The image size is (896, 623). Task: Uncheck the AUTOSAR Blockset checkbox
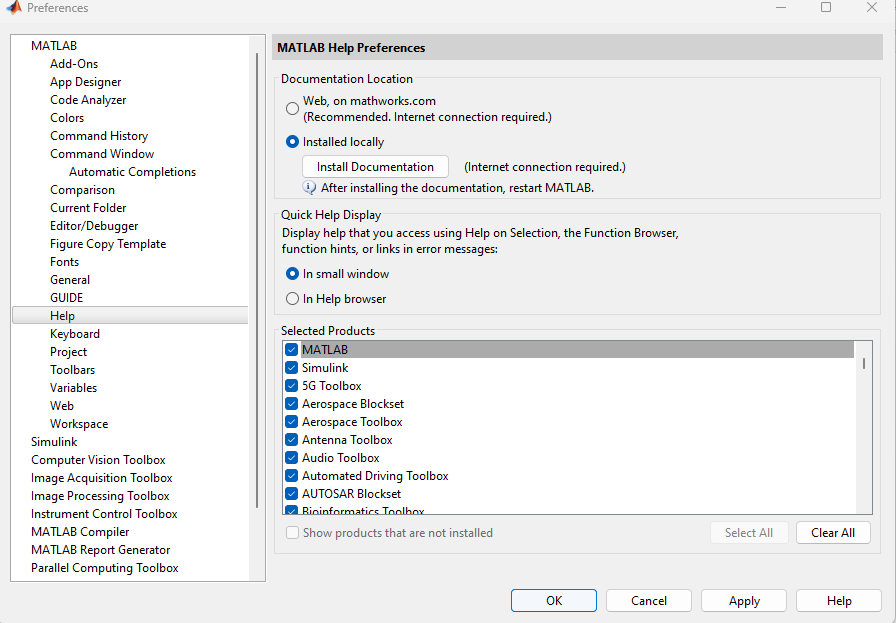point(291,494)
